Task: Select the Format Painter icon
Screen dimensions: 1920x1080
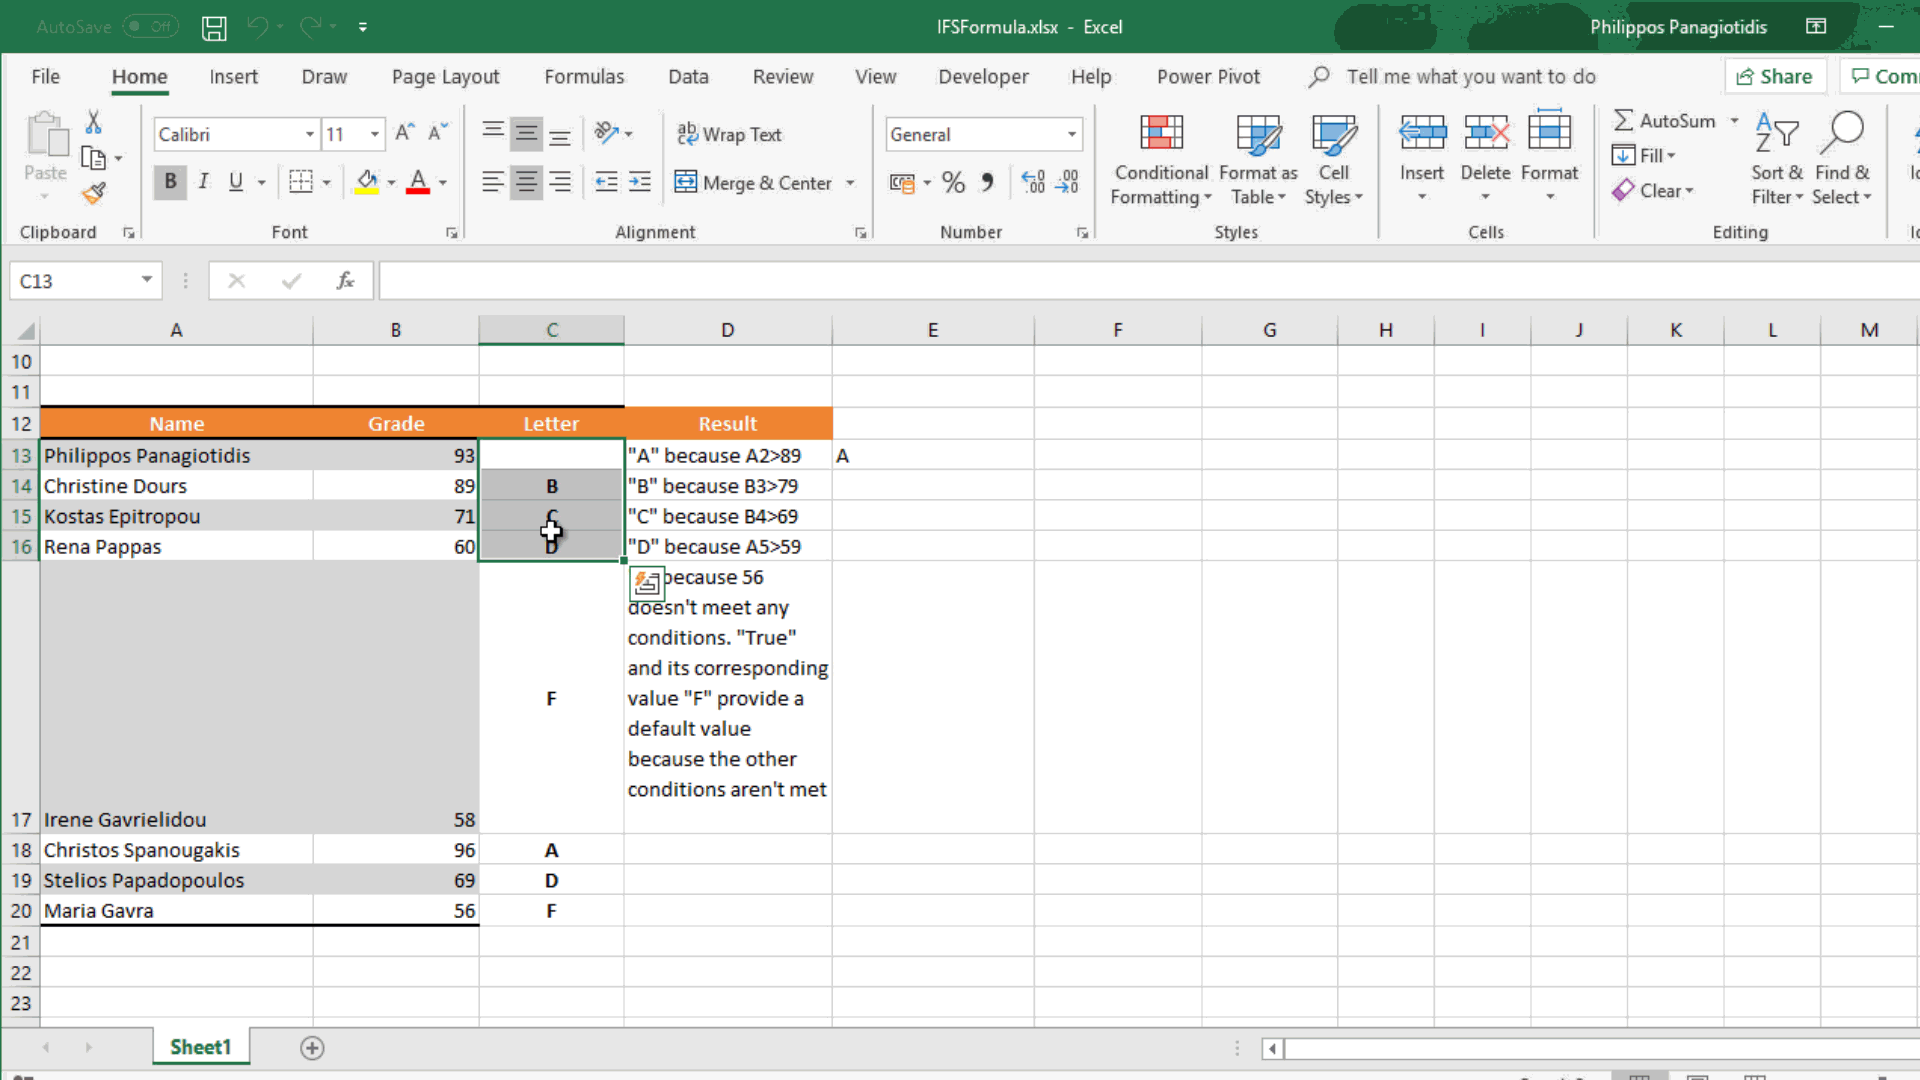Action: click(95, 192)
